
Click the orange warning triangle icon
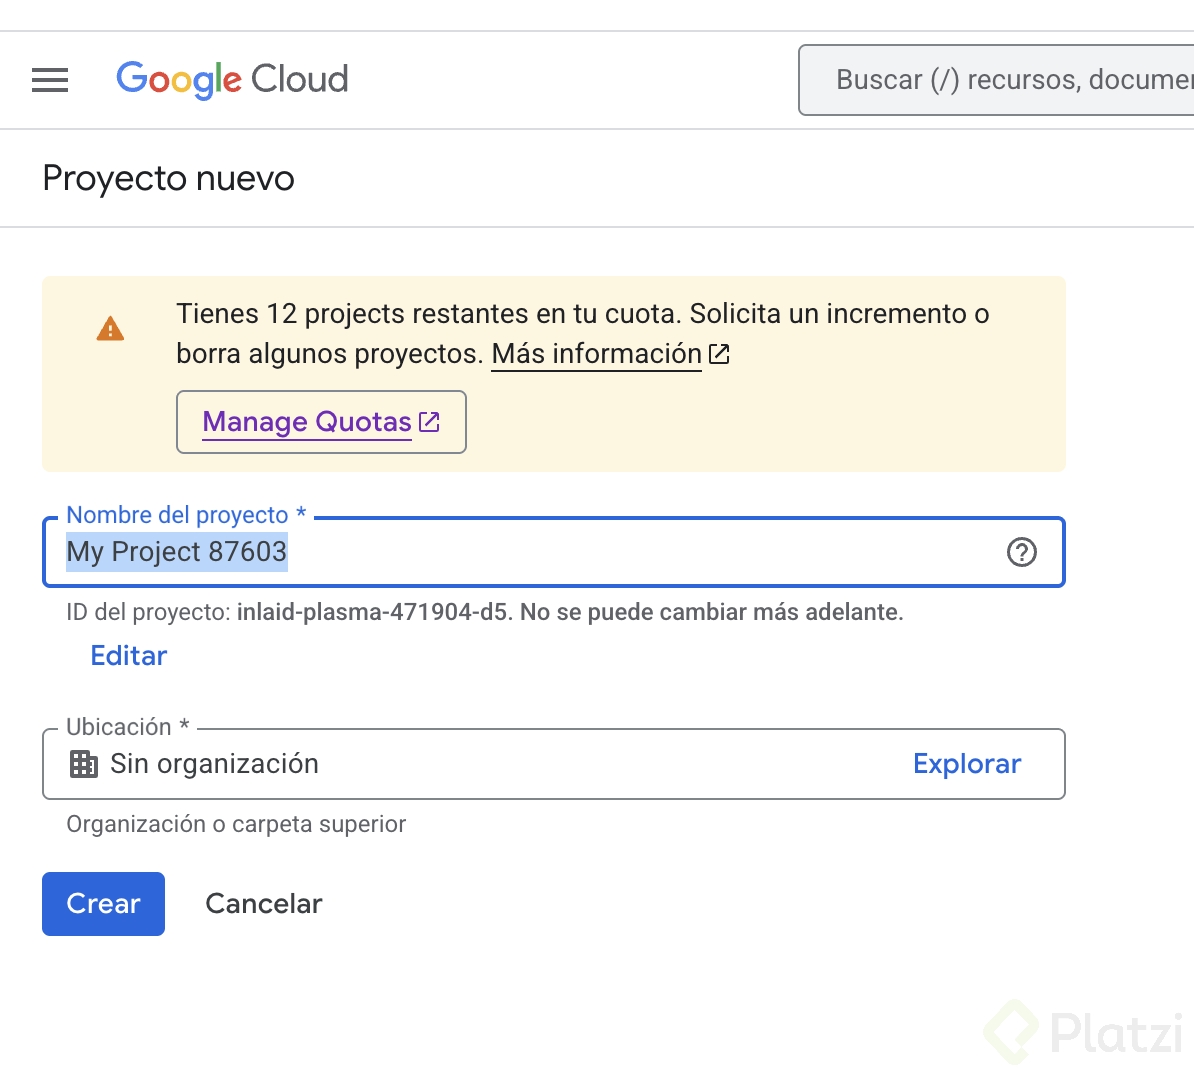tap(110, 328)
